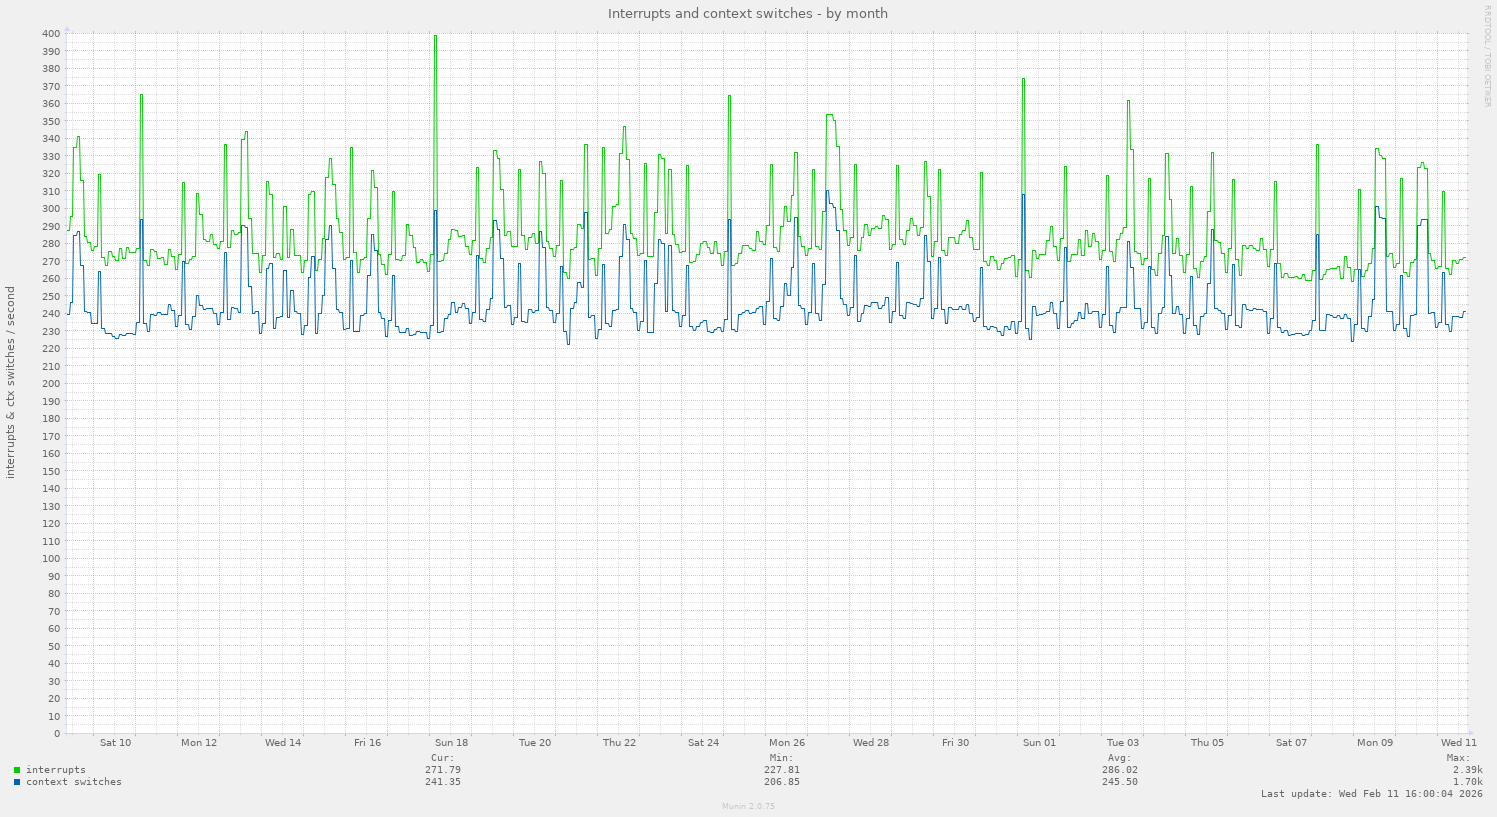The height and width of the screenshot is (817, 1497).
Task: Select the "interrupts" legend label
Action: tap(55, 770)
